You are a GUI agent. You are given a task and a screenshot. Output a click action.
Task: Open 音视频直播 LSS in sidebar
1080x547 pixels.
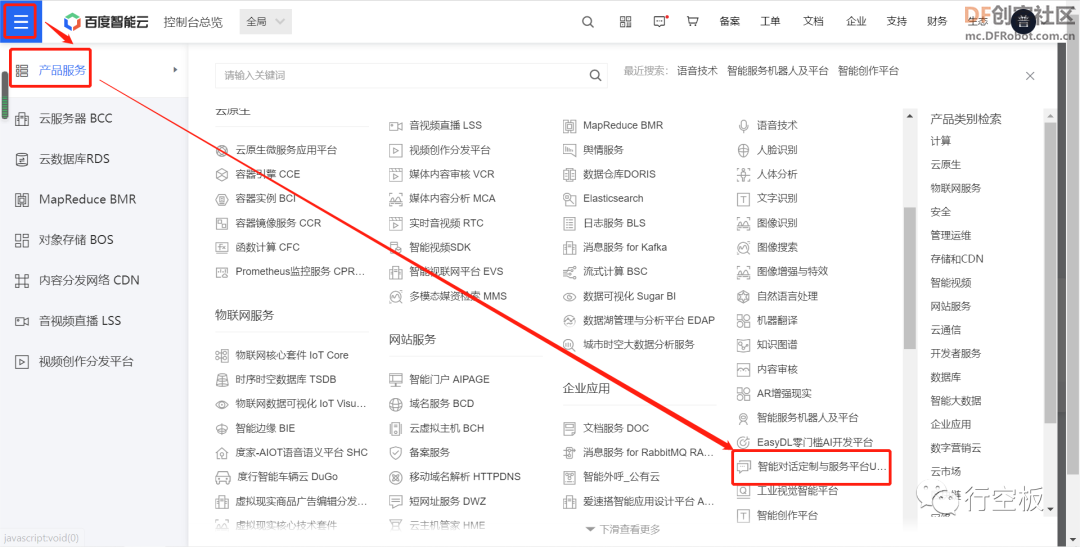point(79,321)
